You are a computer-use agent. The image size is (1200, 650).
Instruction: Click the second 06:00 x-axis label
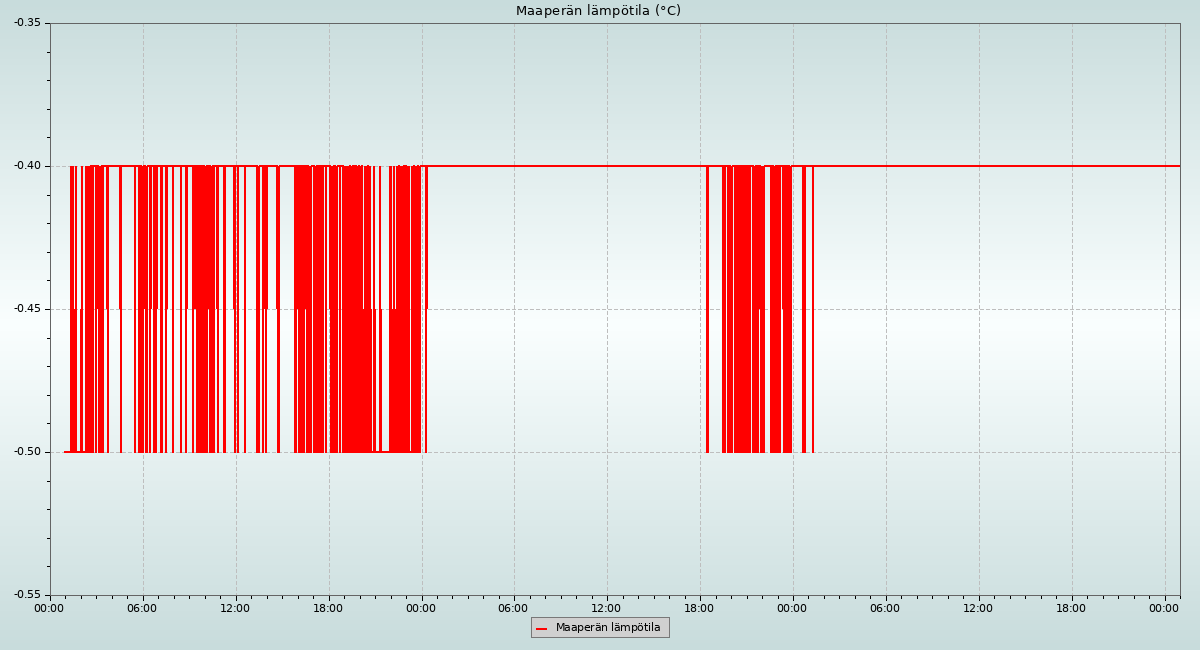(x=513, y=608)
